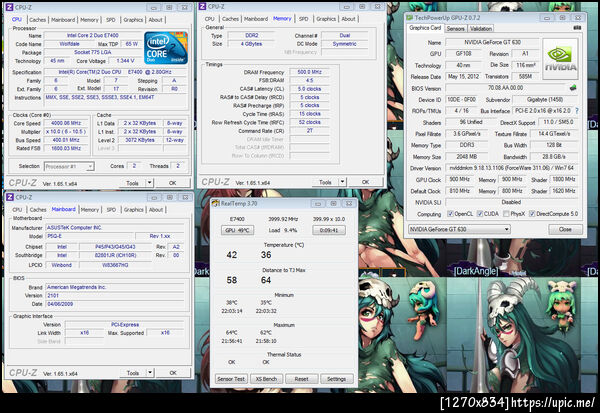Image resolution: width=600 pixels, height=413 pixels.
Task: Click the Bus Interface question mark icon
Action: point(577,111)
